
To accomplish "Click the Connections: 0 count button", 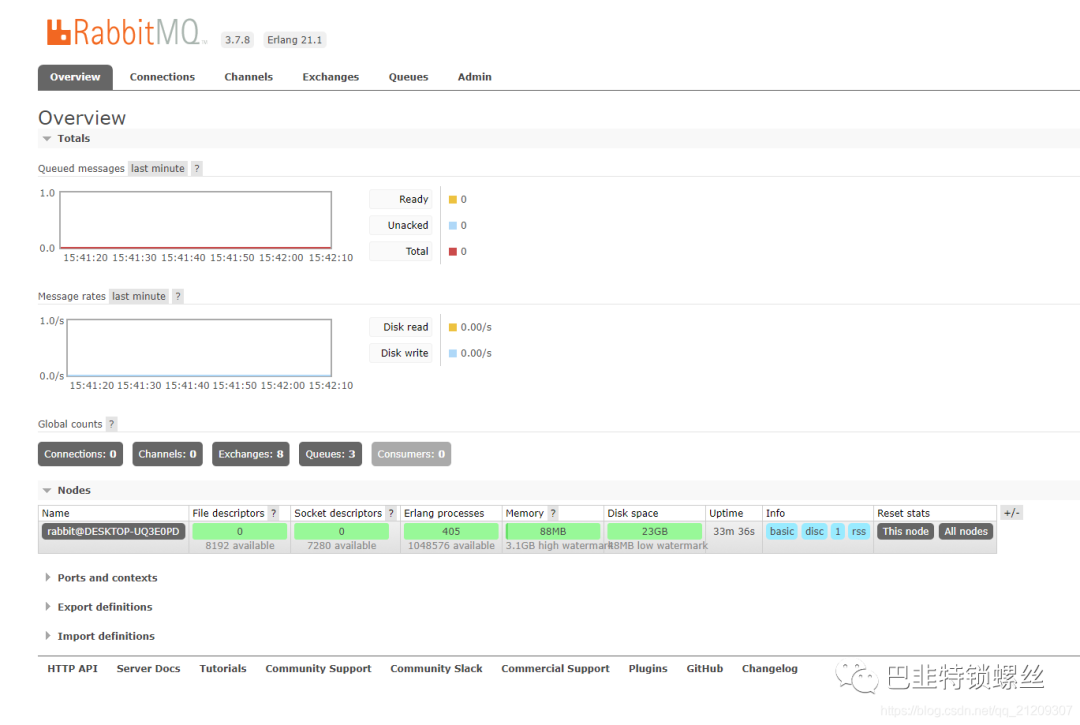I will (81, 454).
